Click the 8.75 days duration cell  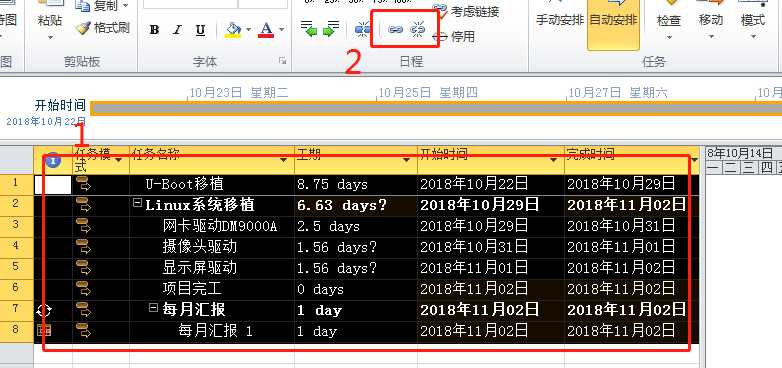coord(356,184)
